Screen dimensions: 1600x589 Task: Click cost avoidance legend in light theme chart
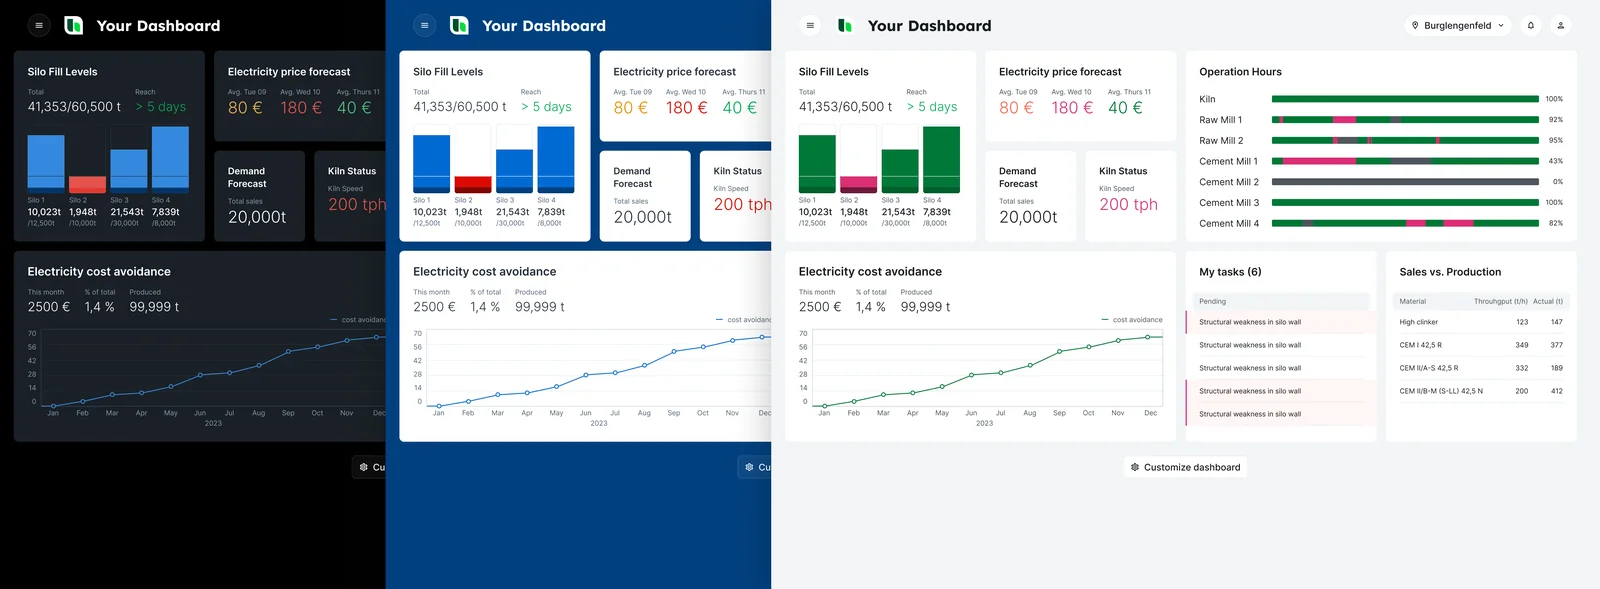[1132, 320]
